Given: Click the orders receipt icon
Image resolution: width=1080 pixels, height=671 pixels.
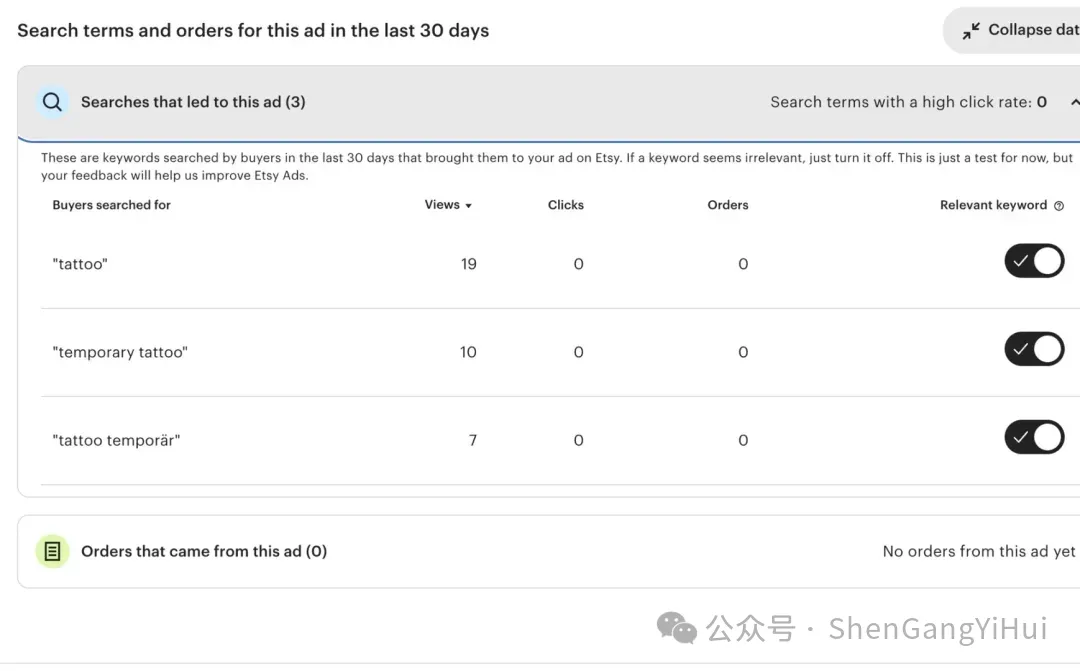Looking at the screenshot, I should point(53,551).
